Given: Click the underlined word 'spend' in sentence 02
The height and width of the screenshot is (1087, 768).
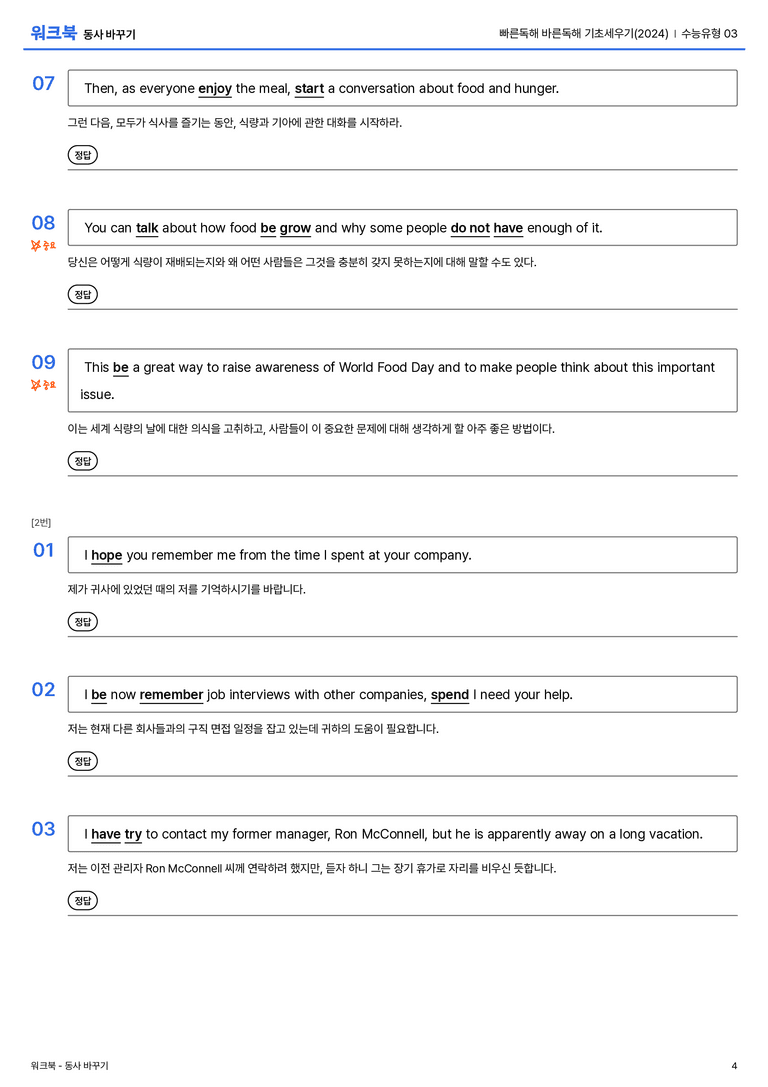Looking at the screenshot, I should click(450, 695).
